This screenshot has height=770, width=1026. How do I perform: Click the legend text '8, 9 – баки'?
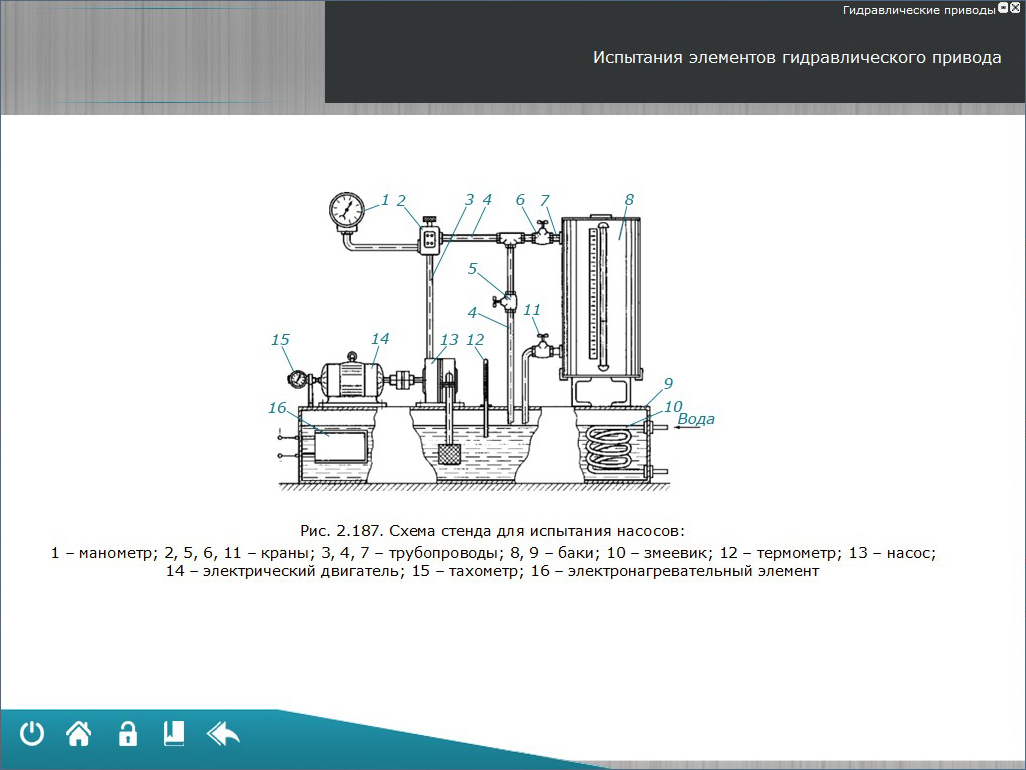tap(553, 553)
